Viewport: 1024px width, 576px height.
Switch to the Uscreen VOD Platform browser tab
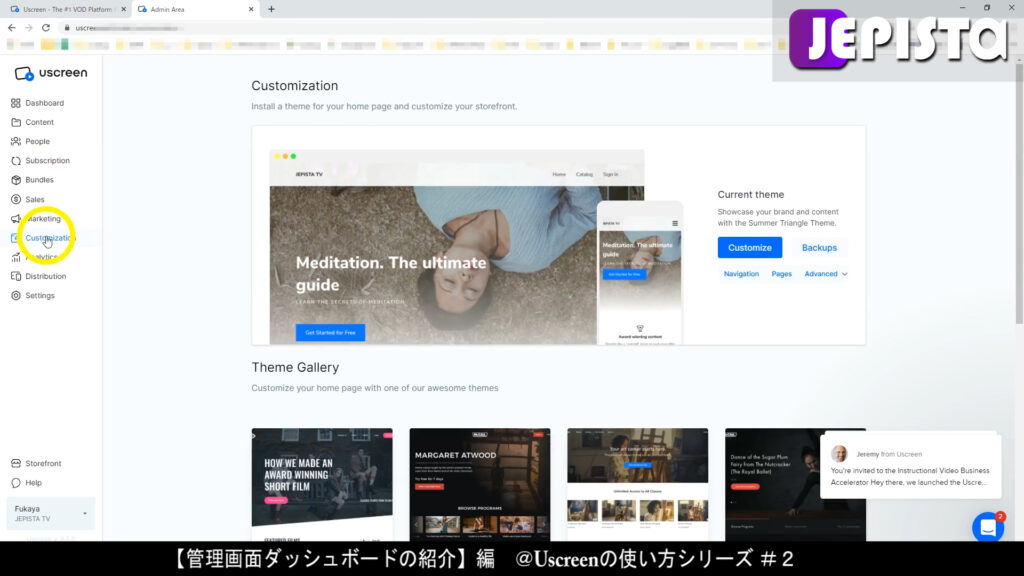coord(67,9)
